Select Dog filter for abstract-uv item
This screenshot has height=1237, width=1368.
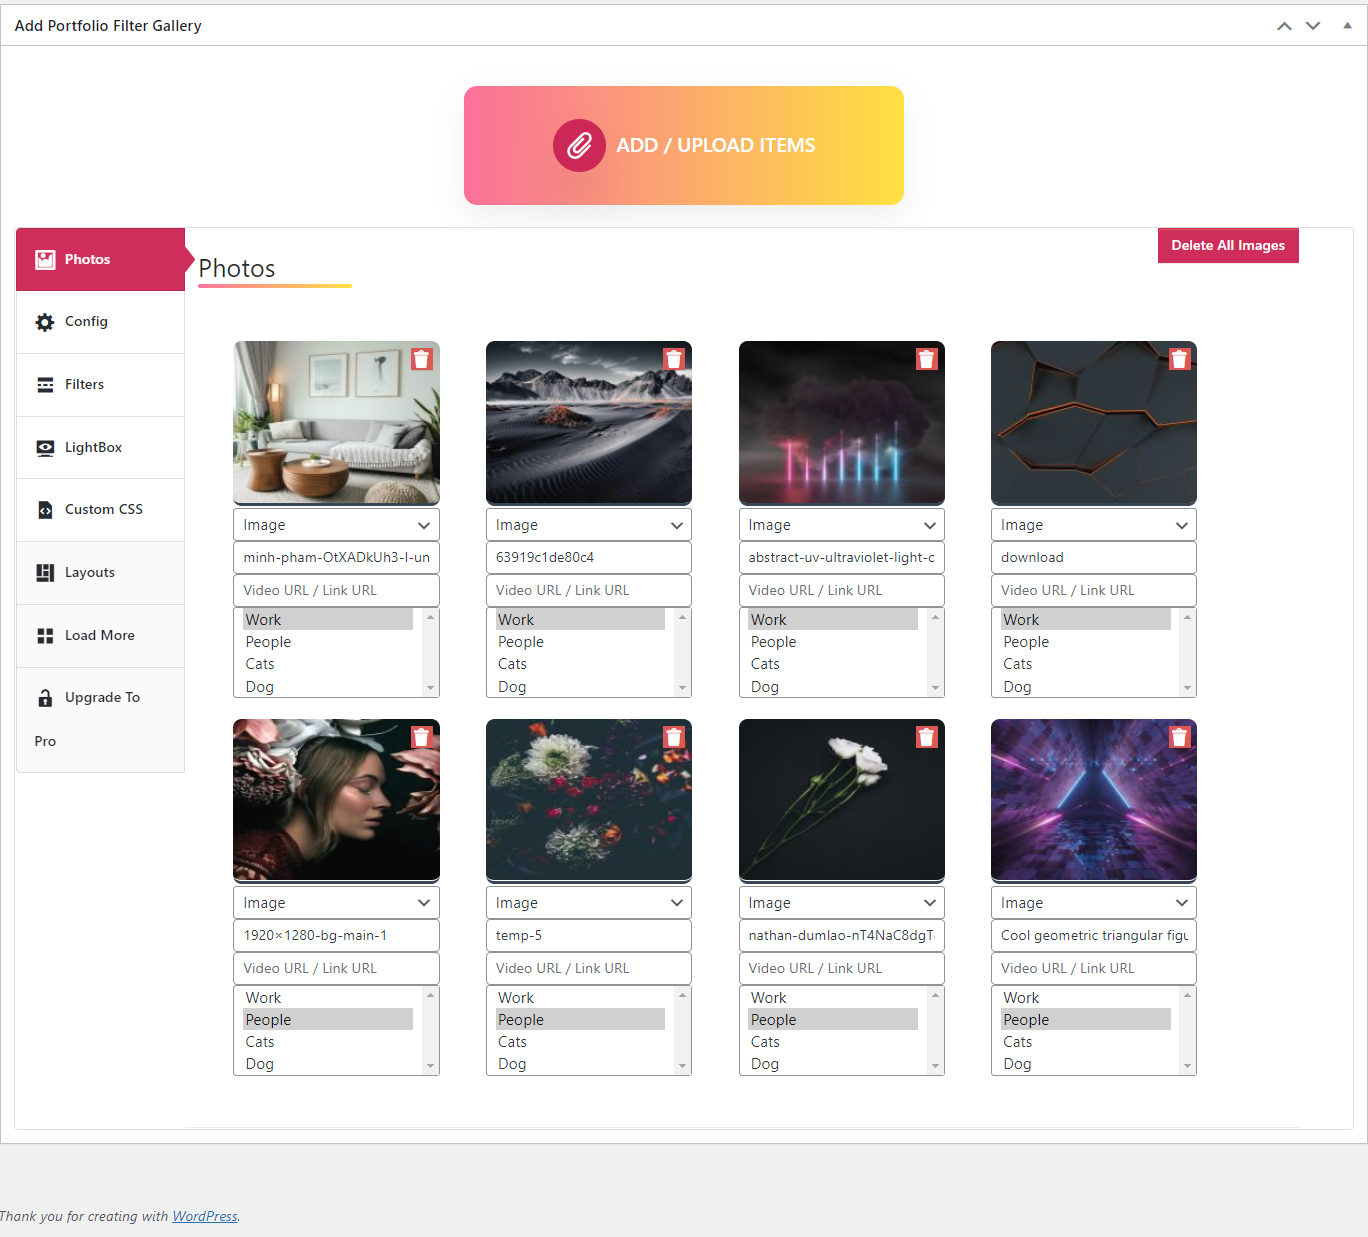click(833, 687)
